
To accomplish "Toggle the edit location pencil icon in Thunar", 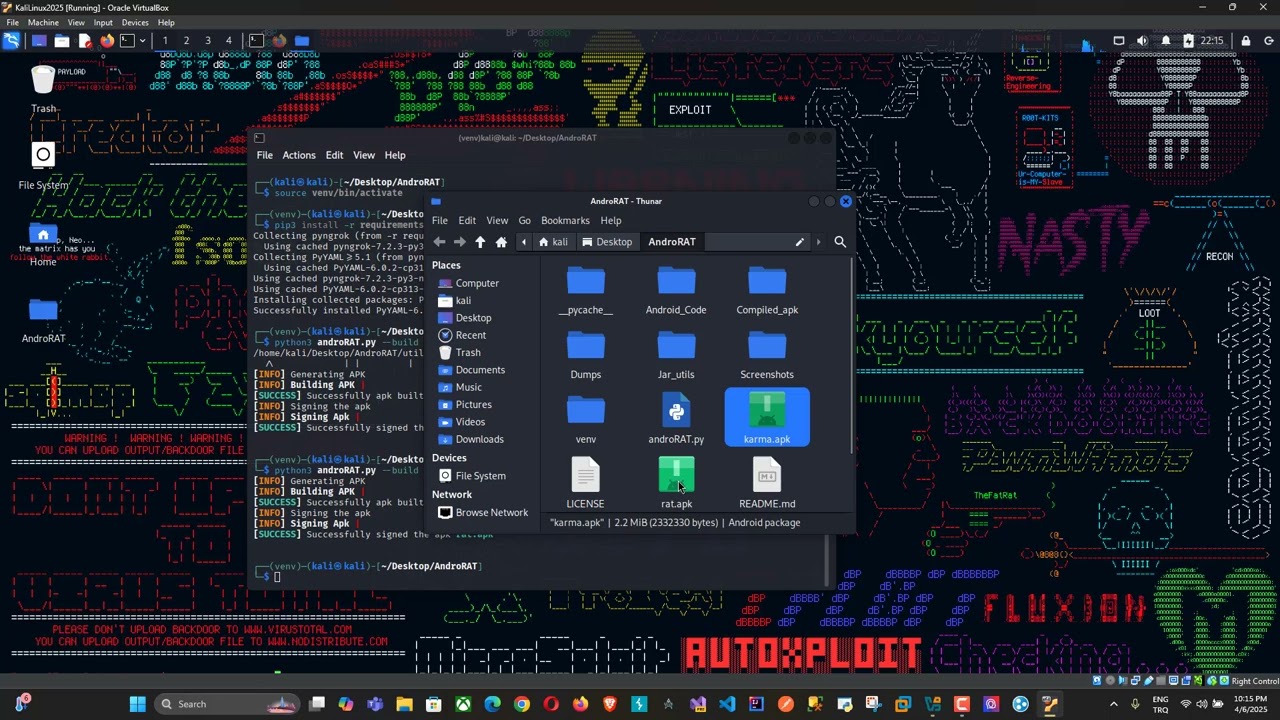I will pyautogui.click(x=799, y=242).
